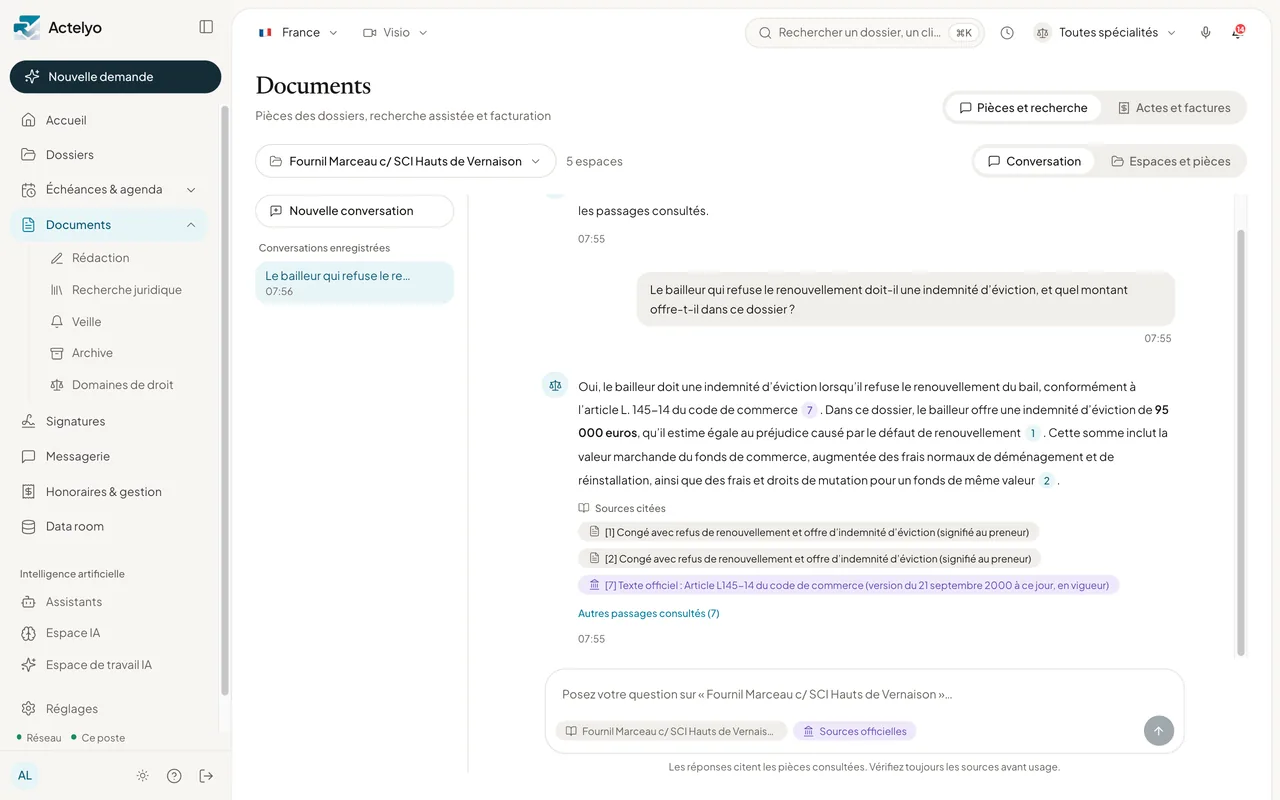Collapse the Documents sidebar section
1280x800 pixels.
pyautogui.click(x=191, y=225)
